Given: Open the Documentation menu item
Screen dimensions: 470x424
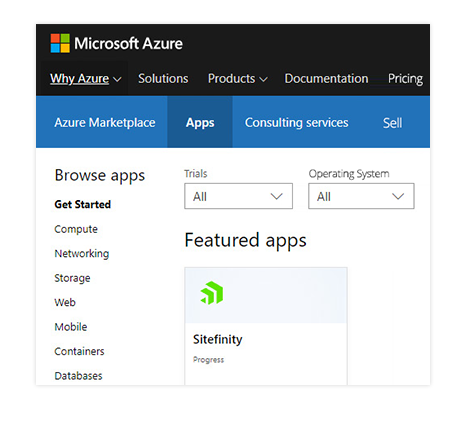Looking at the screenshot, I should click(326, 79).
